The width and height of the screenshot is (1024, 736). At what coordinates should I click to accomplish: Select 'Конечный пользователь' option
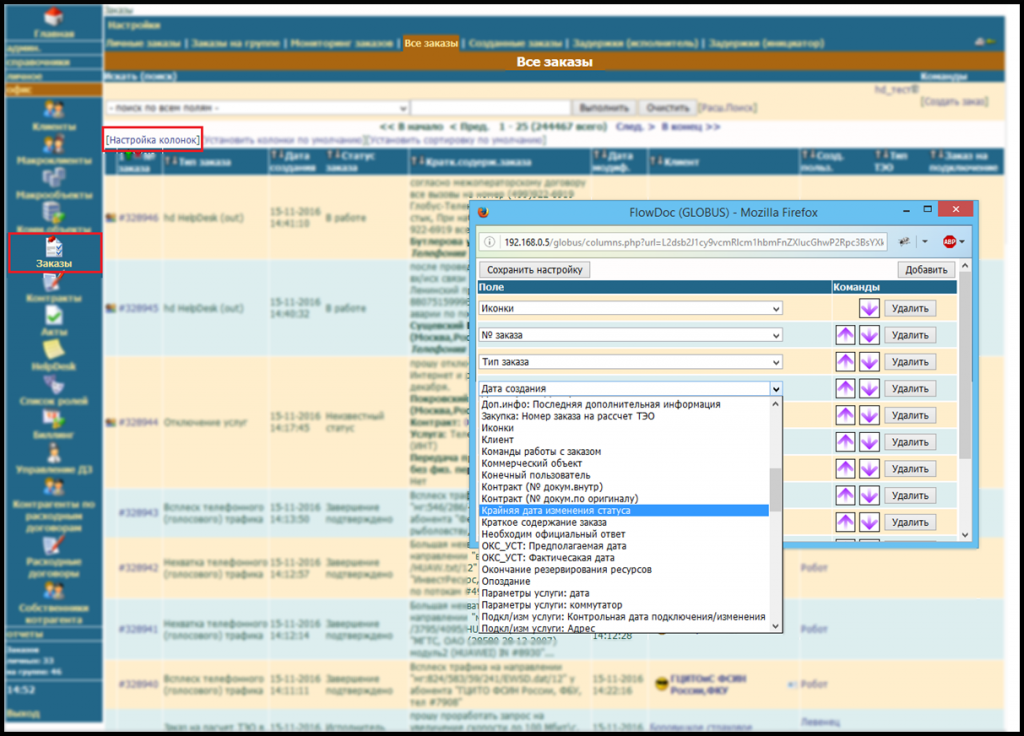point(624,475)
